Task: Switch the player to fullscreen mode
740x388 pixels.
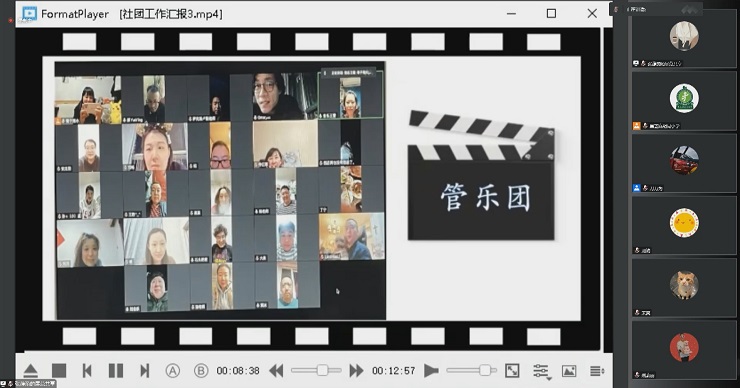Action: point(512,371)
